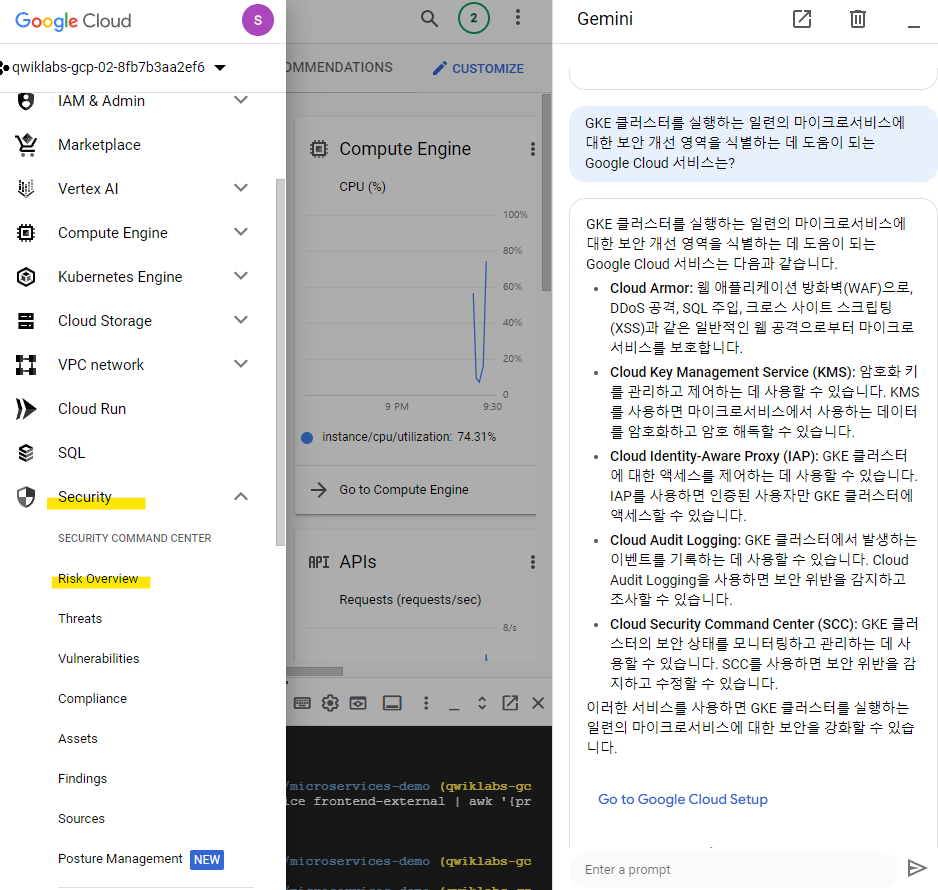Click Cloud Shell web preview icon
Image resolution: width=938 pixels, height=890 pixels.
pos(358,703)
